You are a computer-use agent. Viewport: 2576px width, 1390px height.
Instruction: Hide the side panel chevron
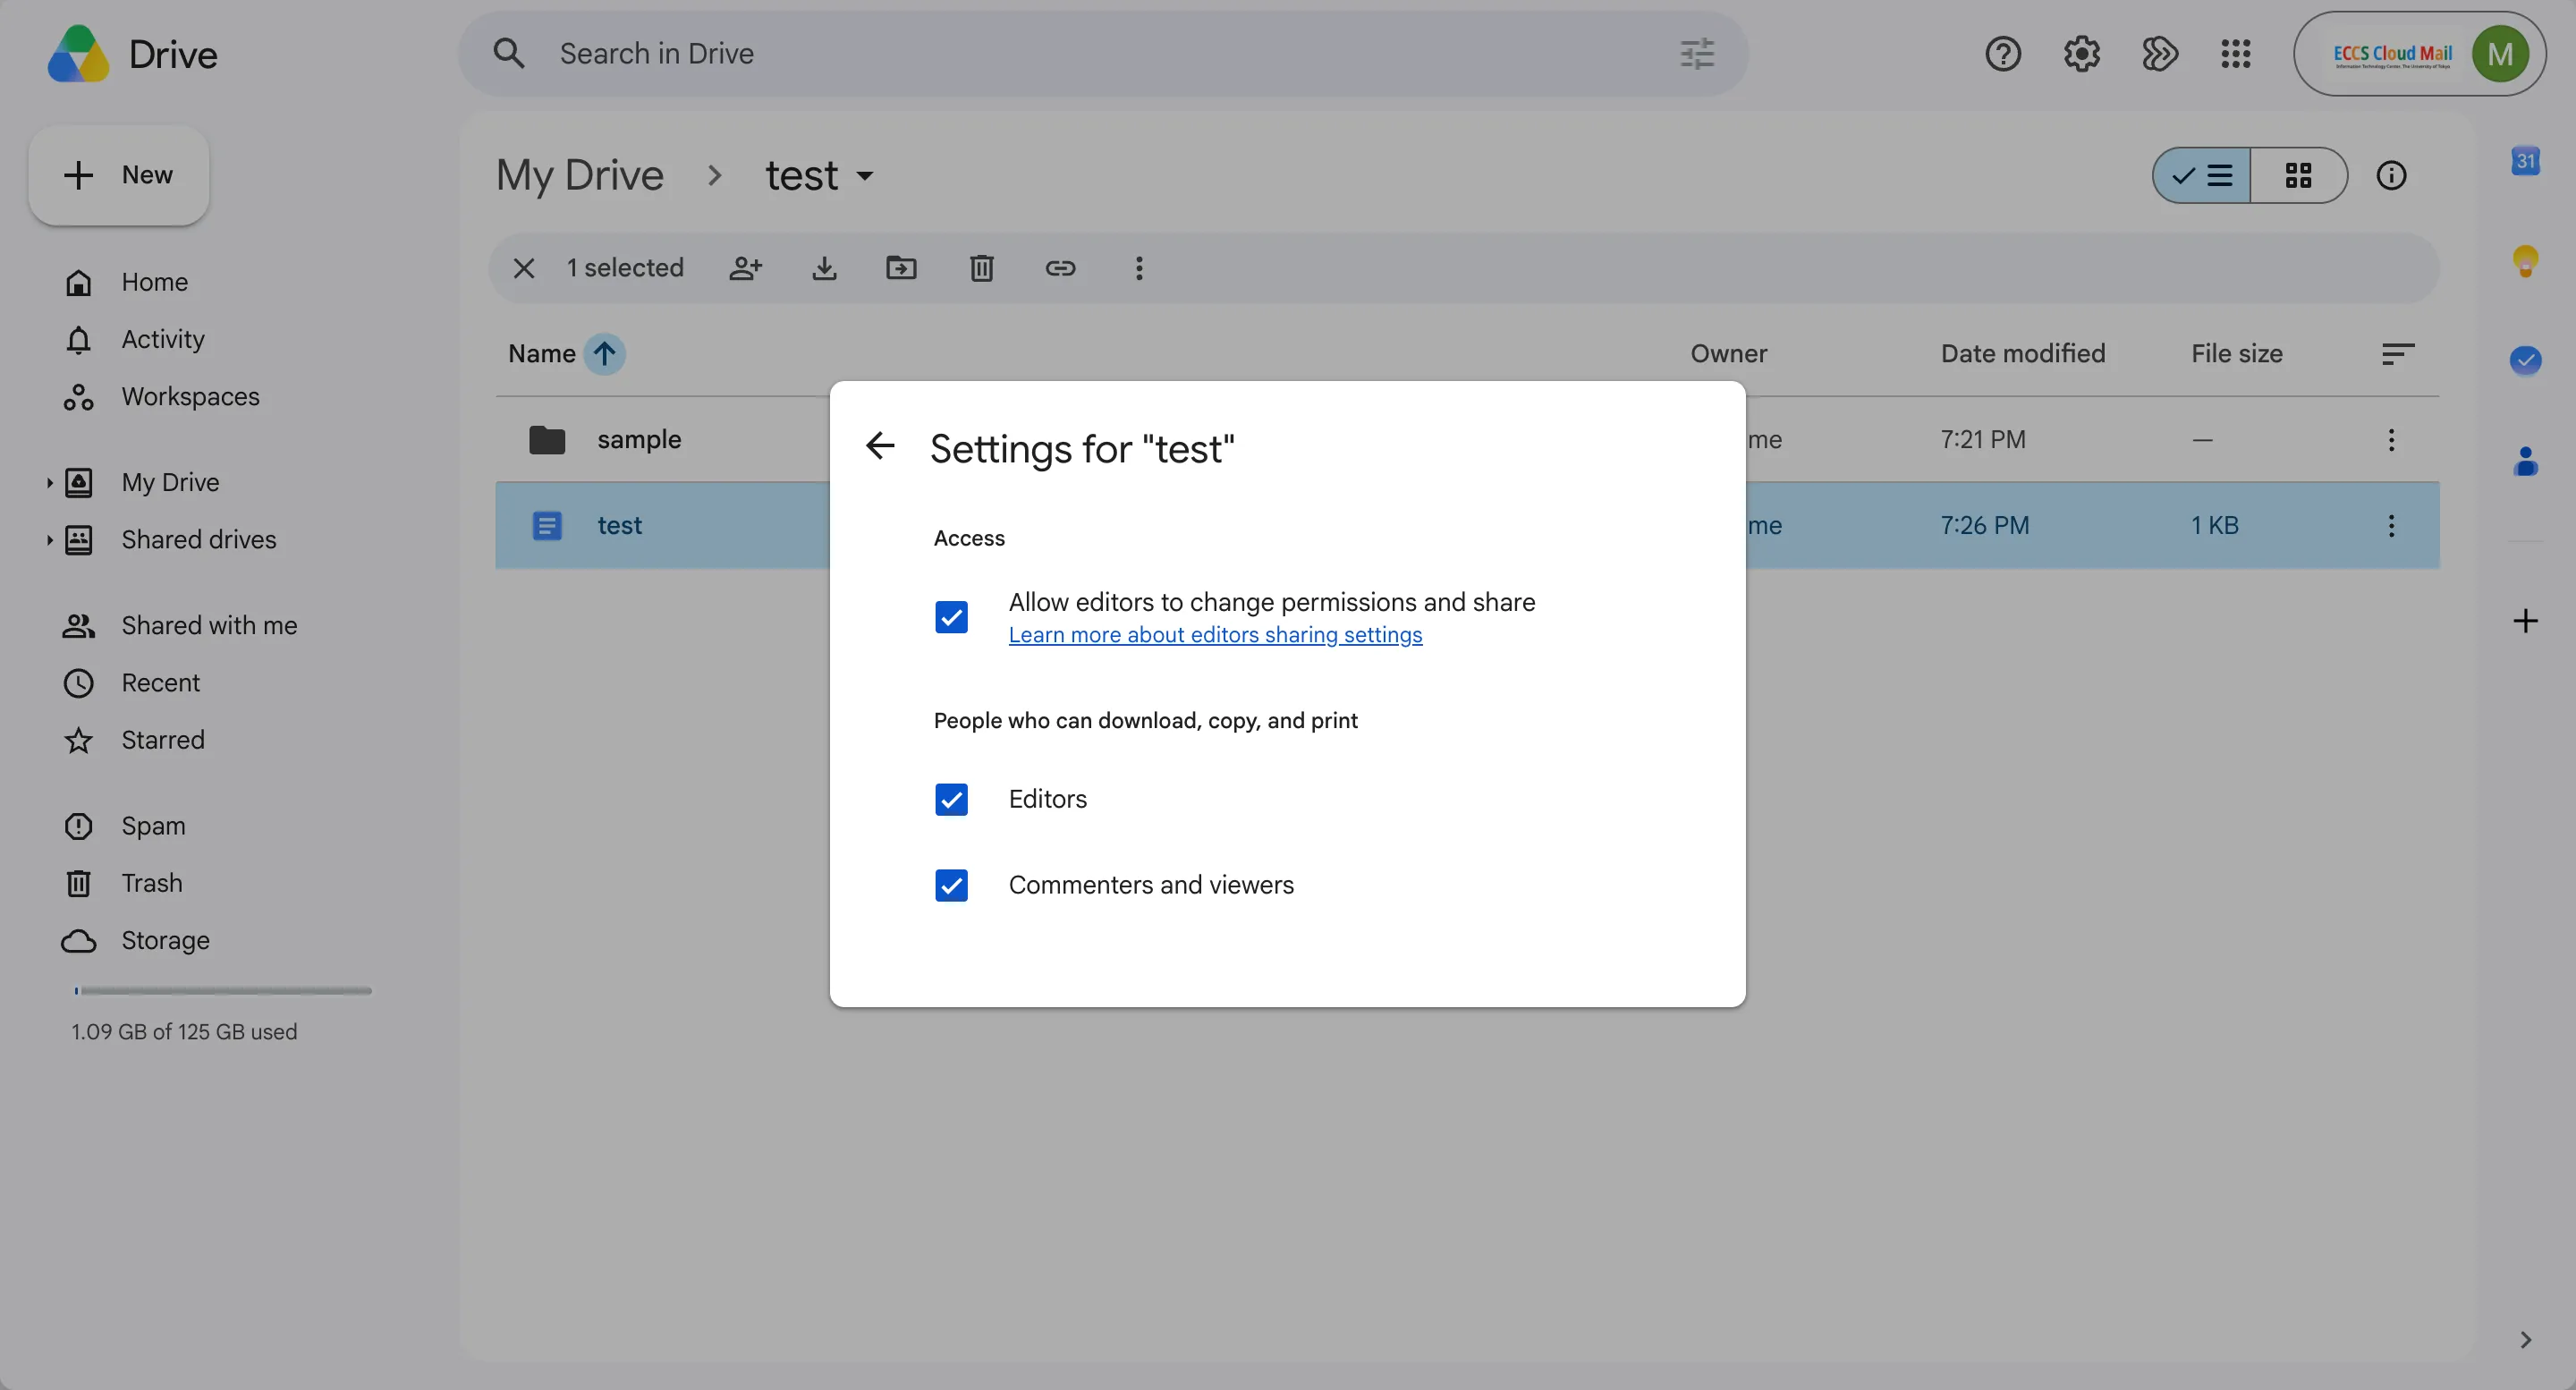pyautogui.click(x=2525, y=1340)
